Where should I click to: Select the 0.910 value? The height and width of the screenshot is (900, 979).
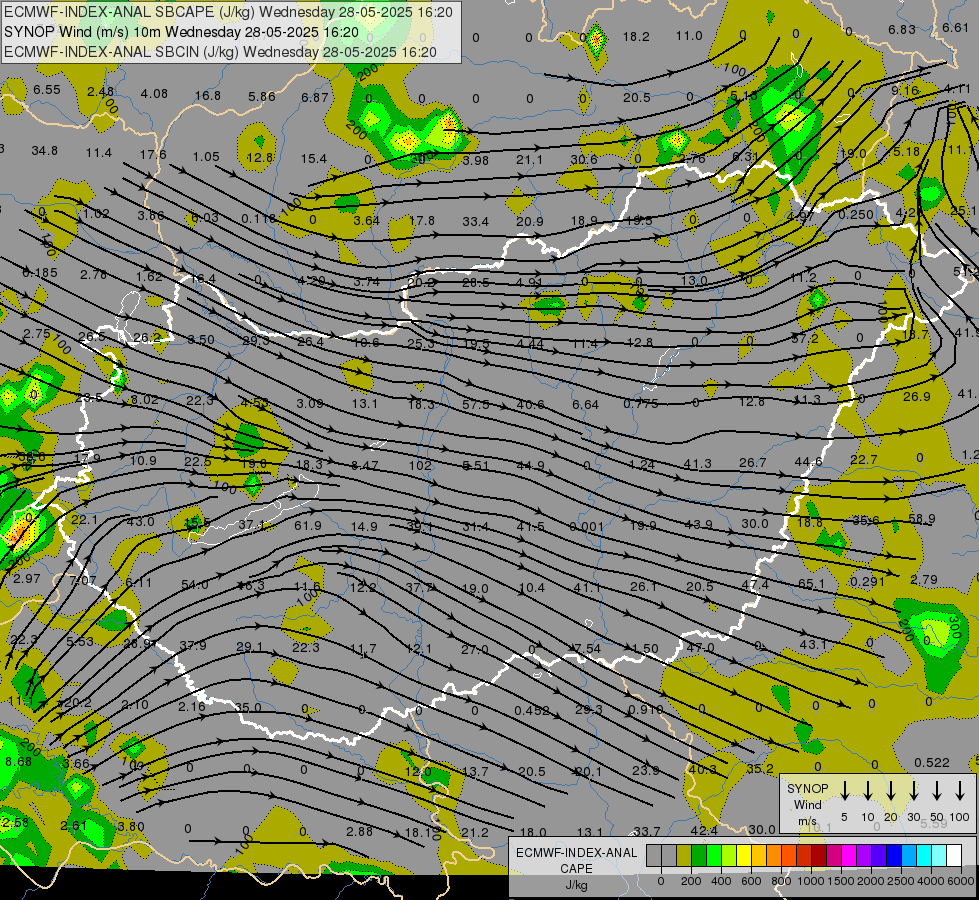[646, 709]
